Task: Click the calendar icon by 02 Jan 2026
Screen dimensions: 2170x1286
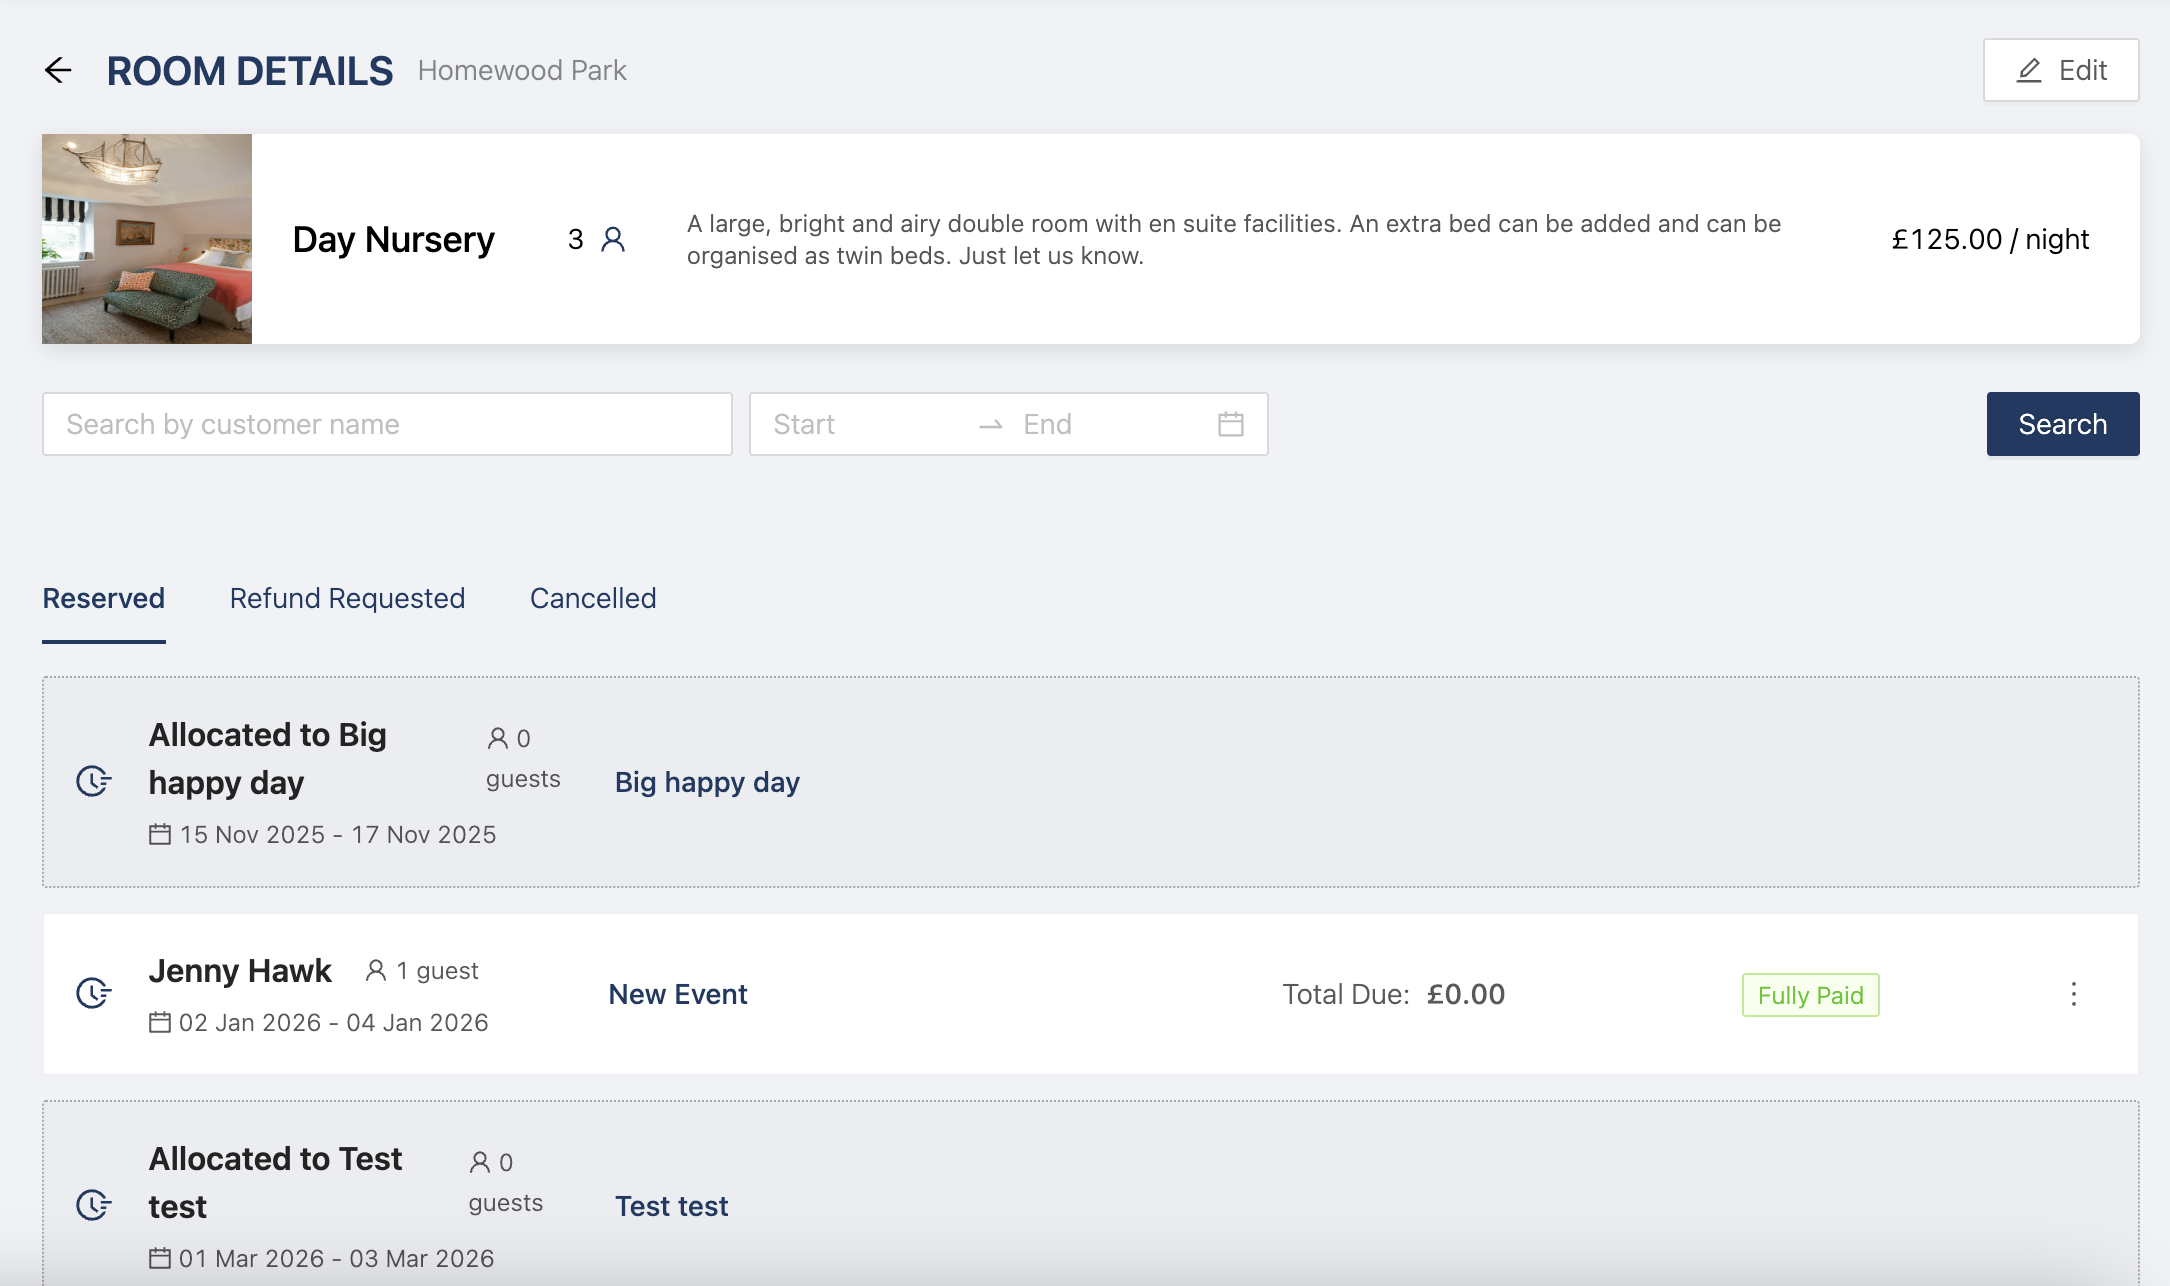Action: coord(160,1022)
